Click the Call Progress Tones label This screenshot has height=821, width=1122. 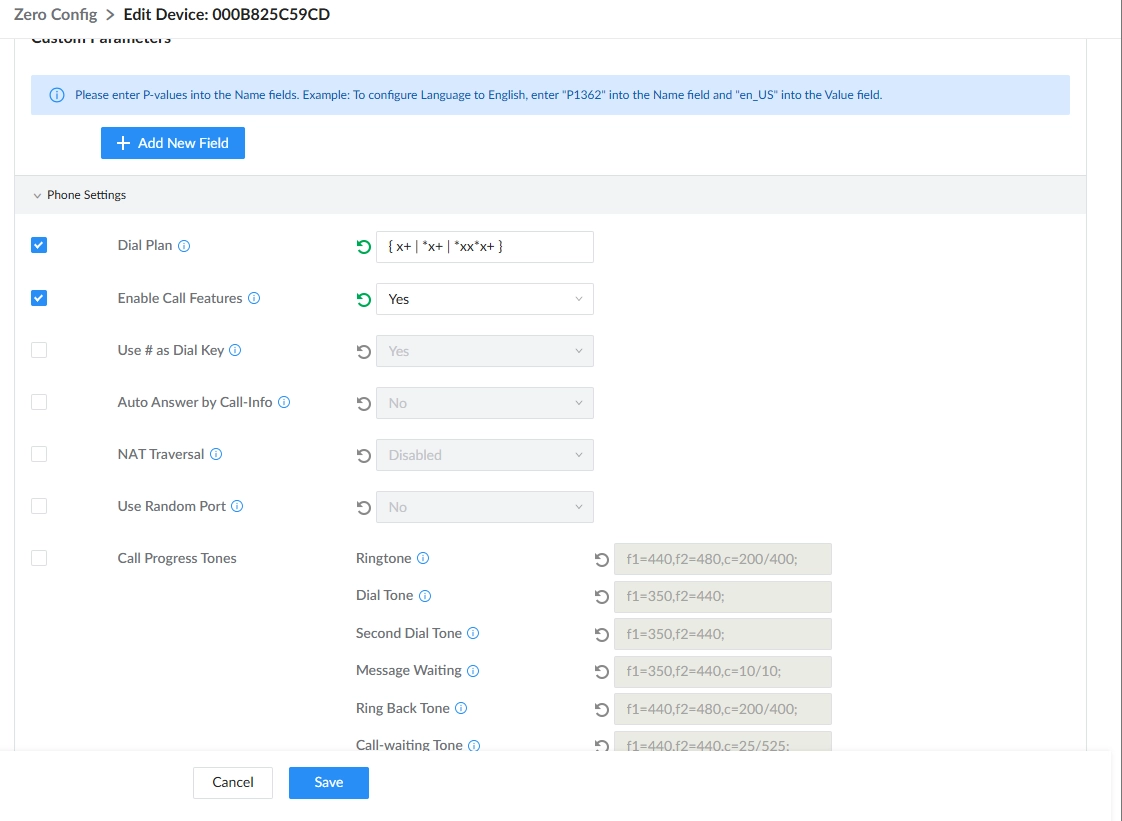coord(177,558)
